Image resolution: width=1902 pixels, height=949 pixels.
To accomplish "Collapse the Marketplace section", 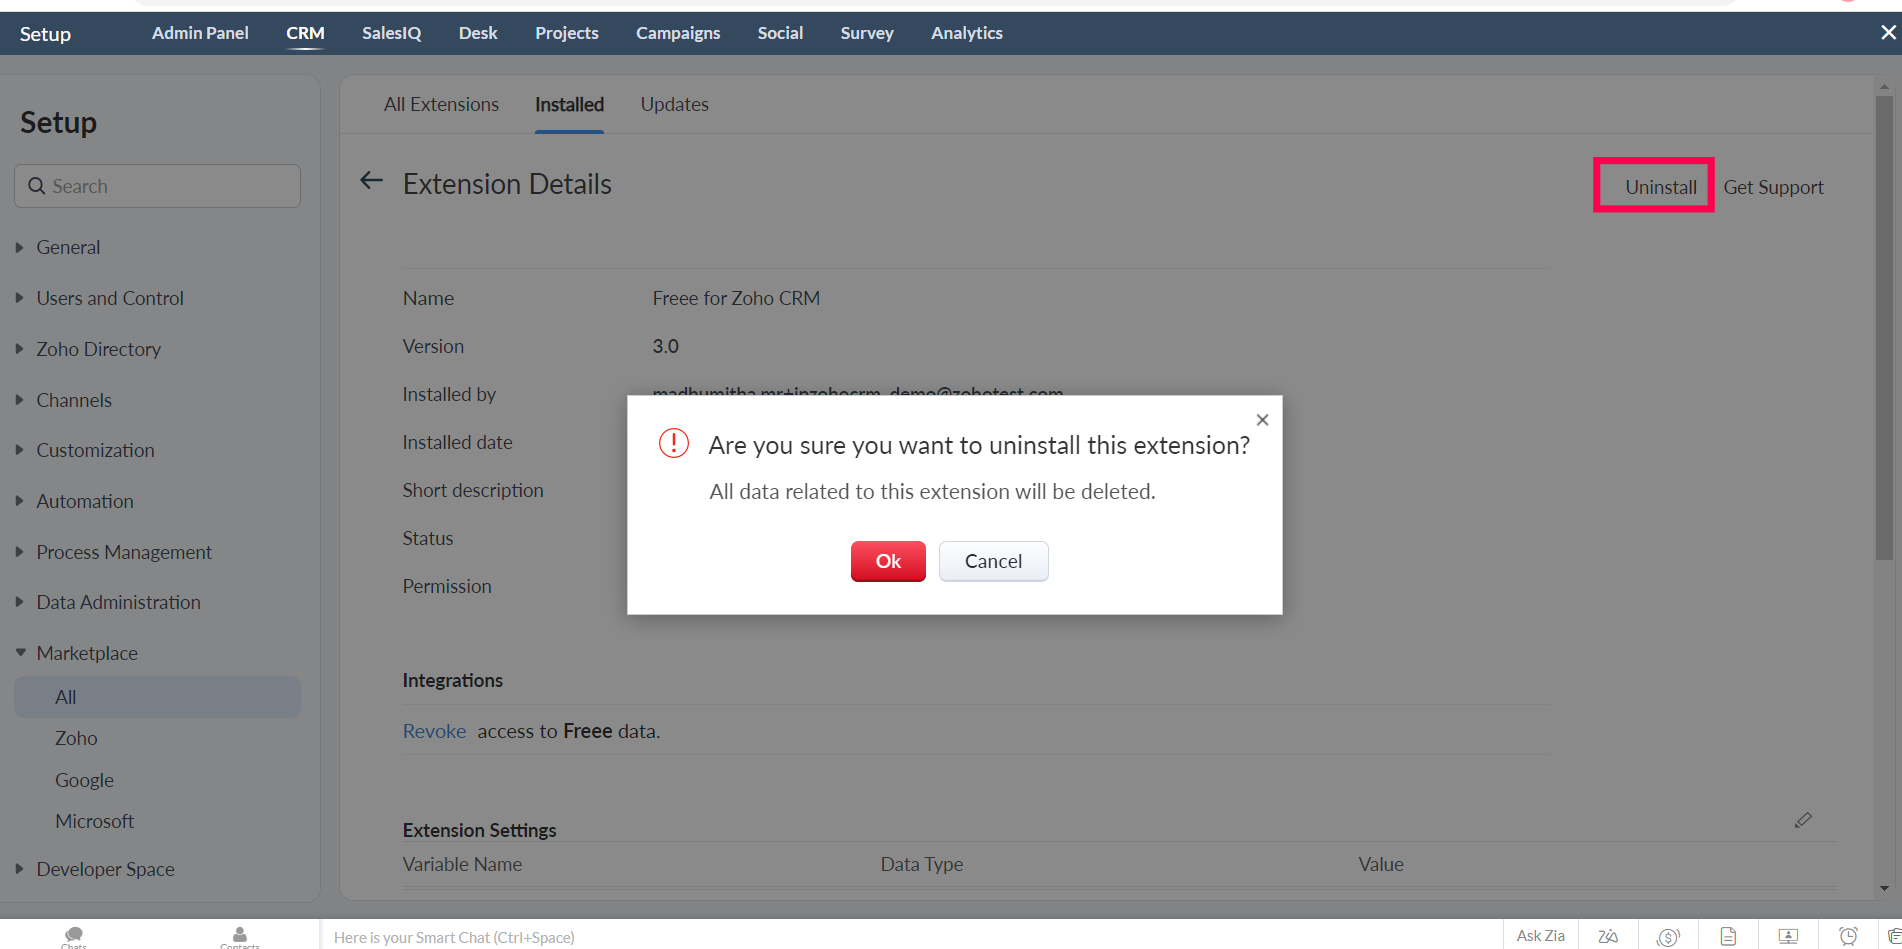I will pos(87,653).
